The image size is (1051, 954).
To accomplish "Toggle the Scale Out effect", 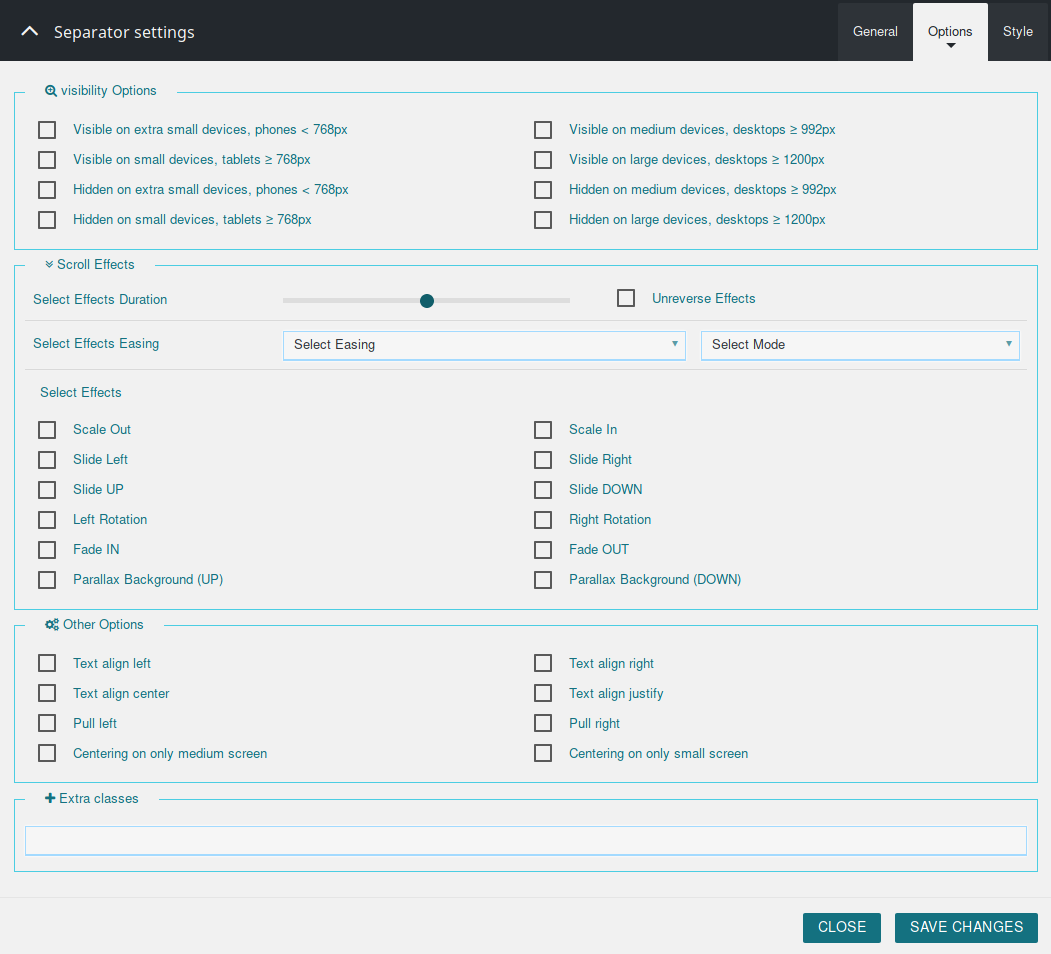I will pos(46,429).
